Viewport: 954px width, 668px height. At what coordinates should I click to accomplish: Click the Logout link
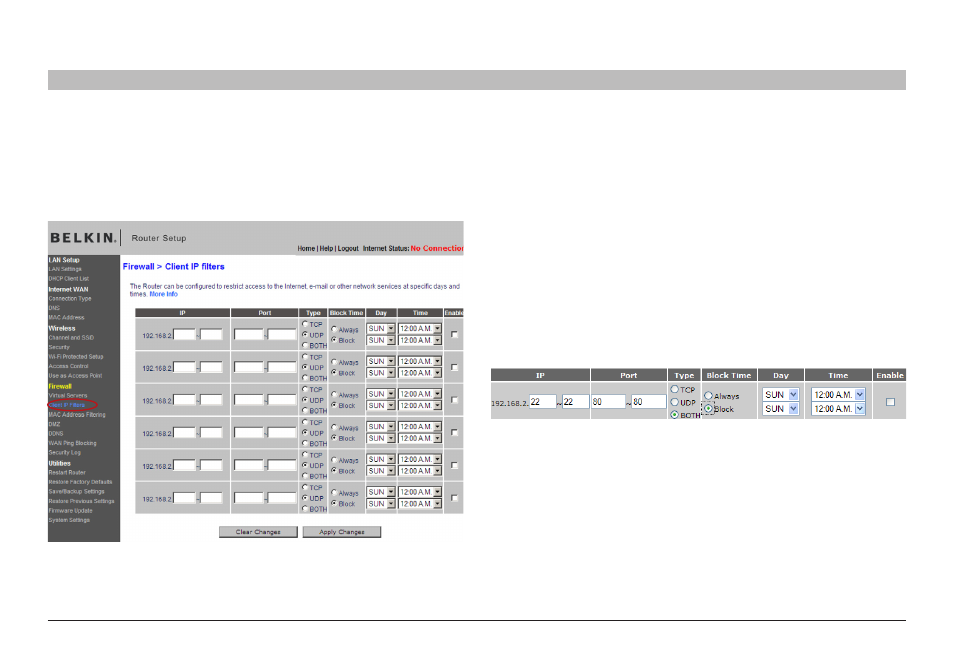coord(348,248)
